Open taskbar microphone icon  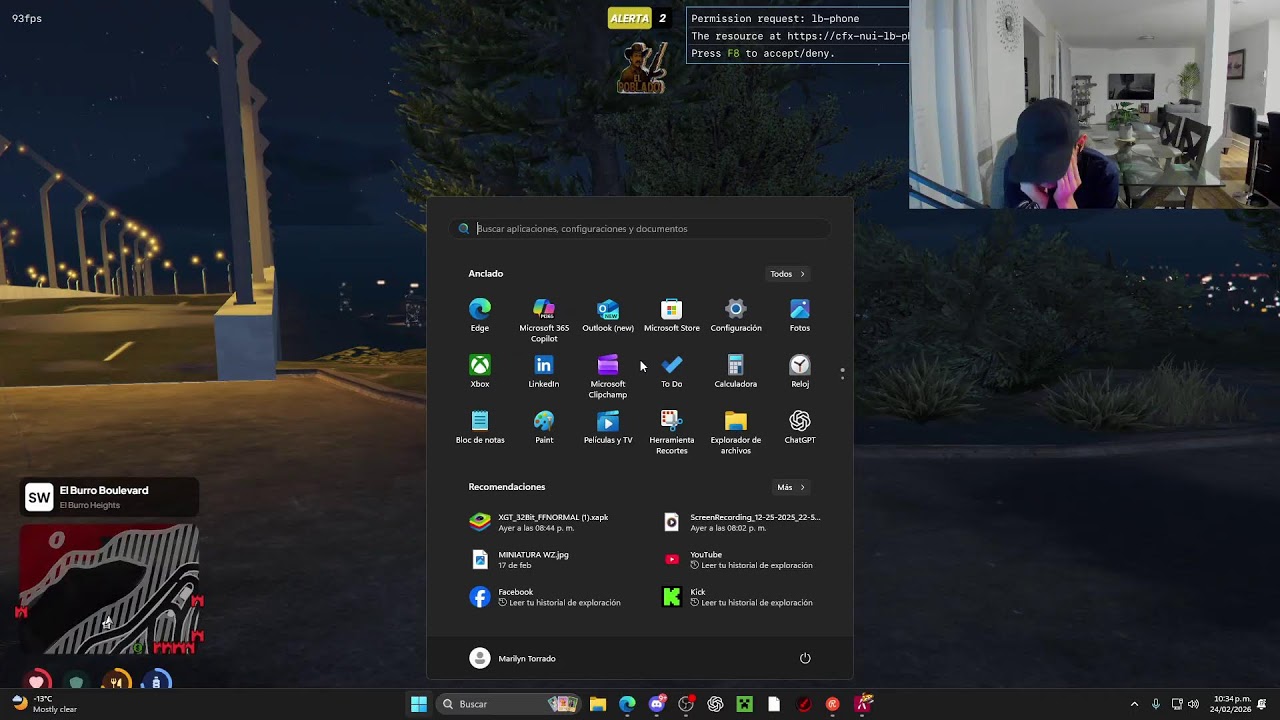pyautogui.click(x=1156, y=704)
